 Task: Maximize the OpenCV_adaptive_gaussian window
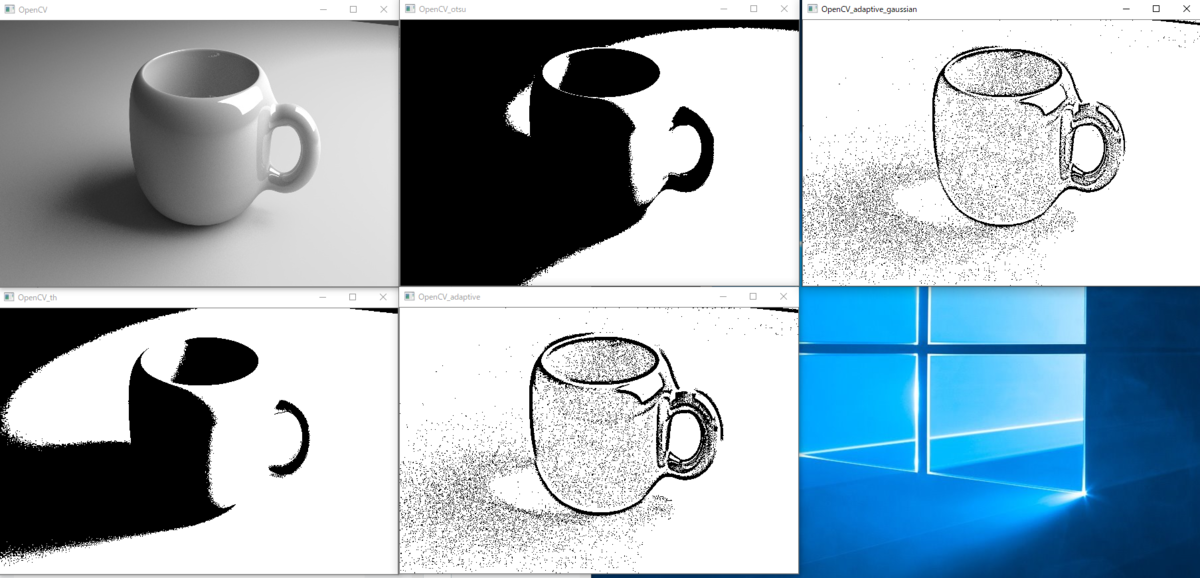tap(1155, 9)
